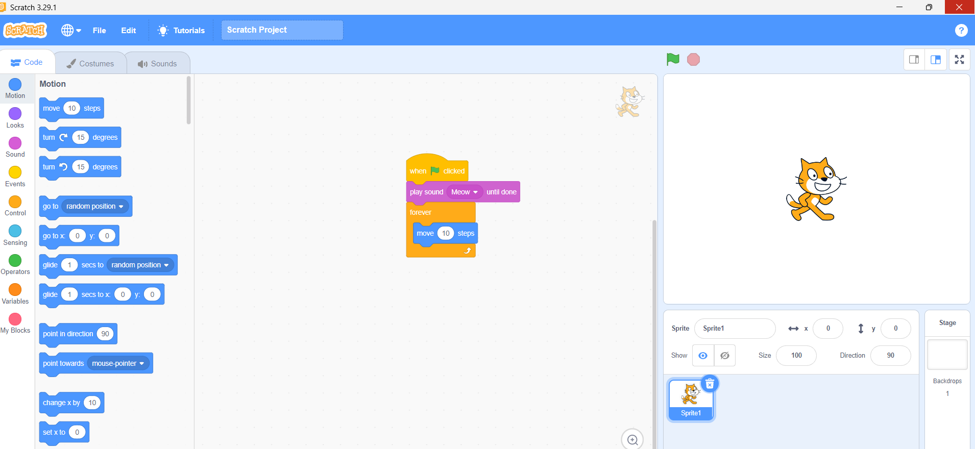
Task: Select the Variables block category
Action: [x=16, y=294]
